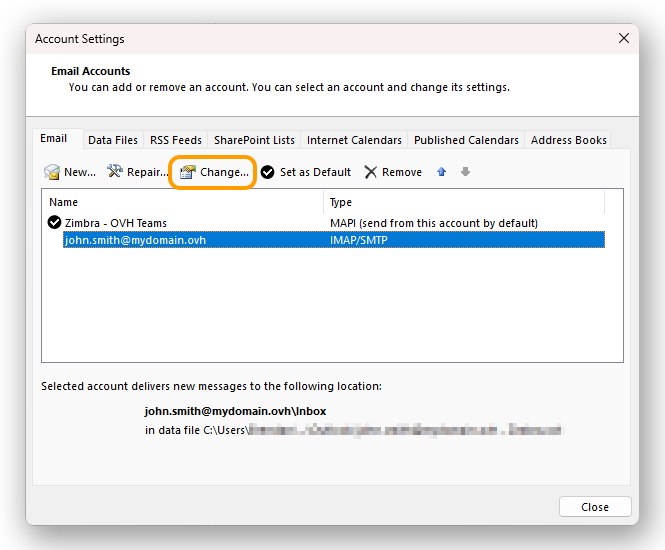Click the Repair tools icon
Image resolution: width=665 pixels, height=550 pixels.
[x=115, y=172]
